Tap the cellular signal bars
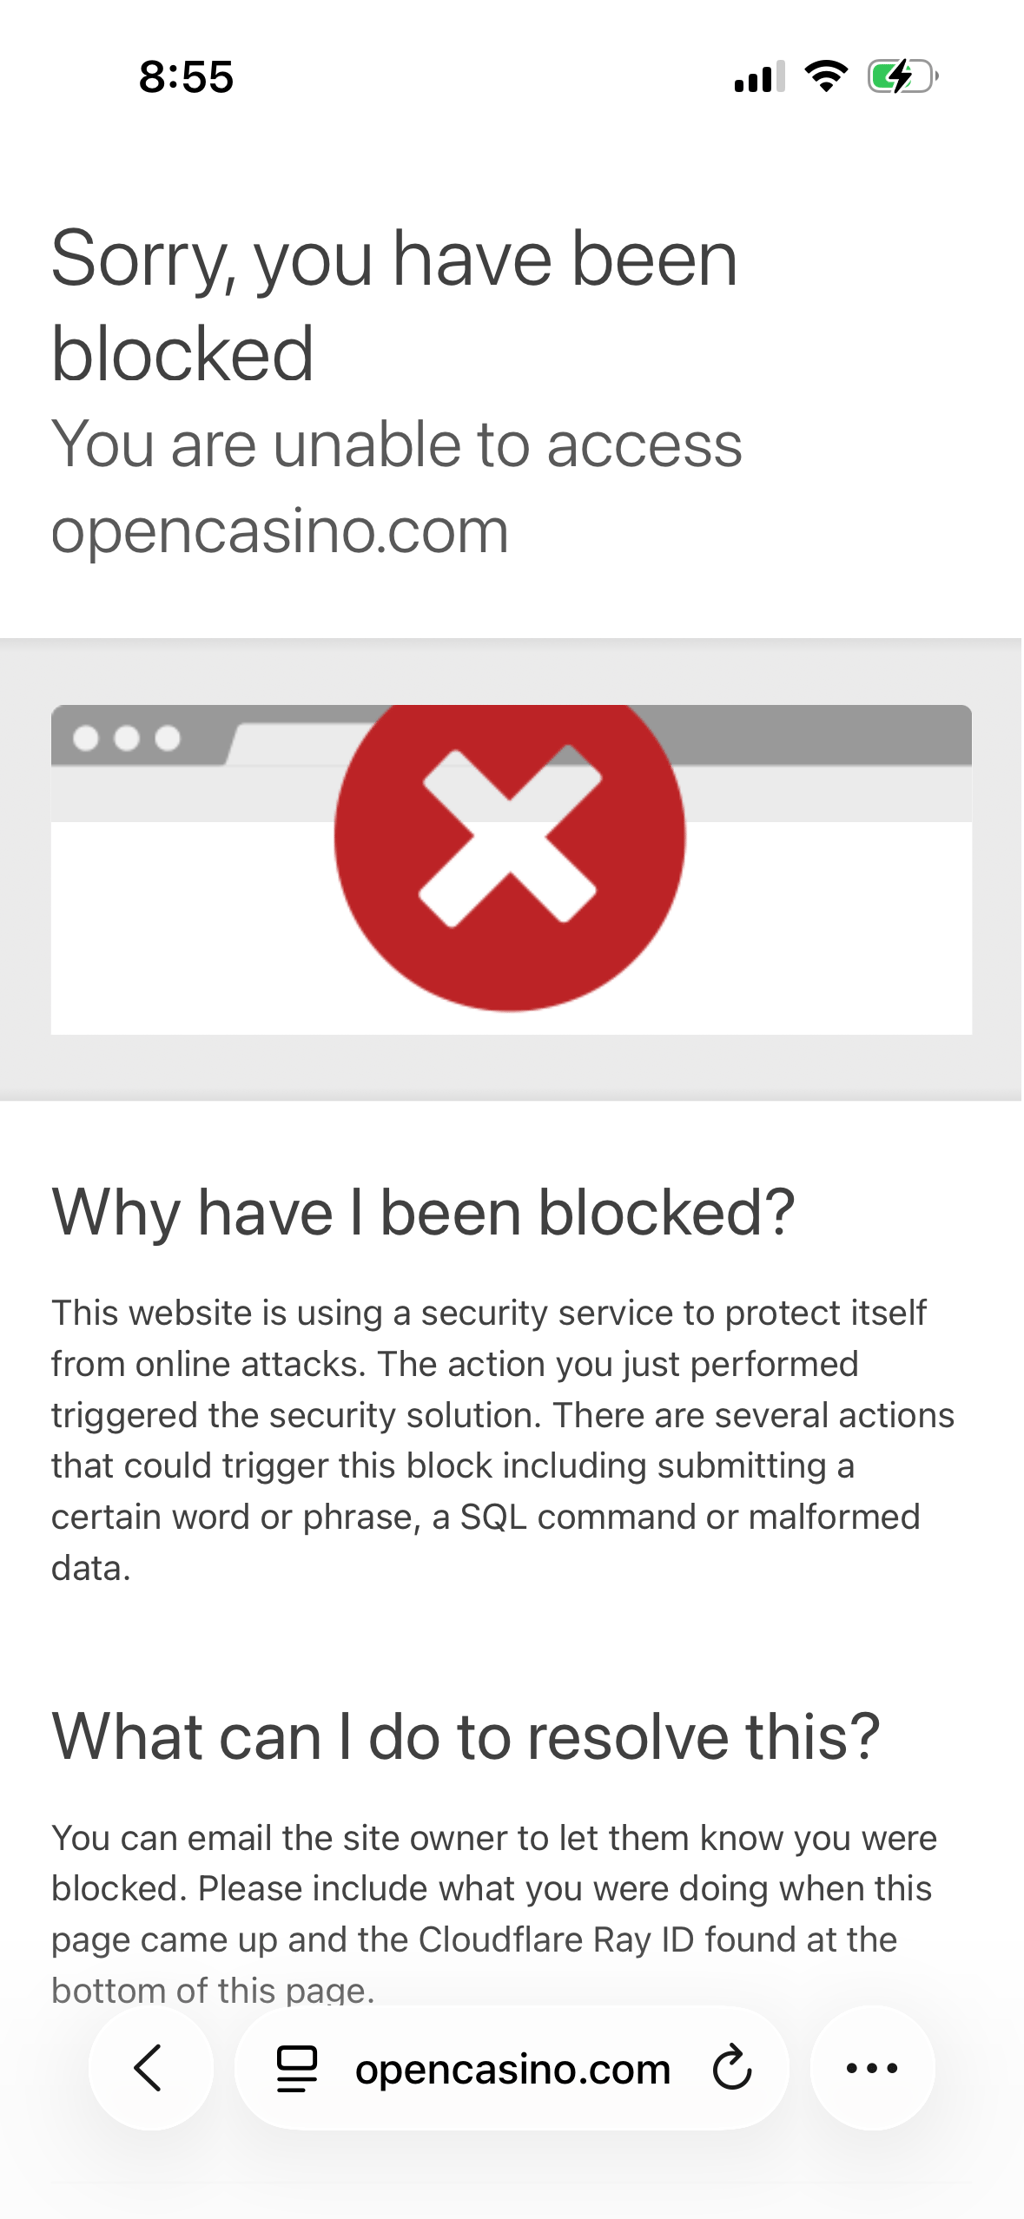Screen dimensions: 1024x2219 760,77
